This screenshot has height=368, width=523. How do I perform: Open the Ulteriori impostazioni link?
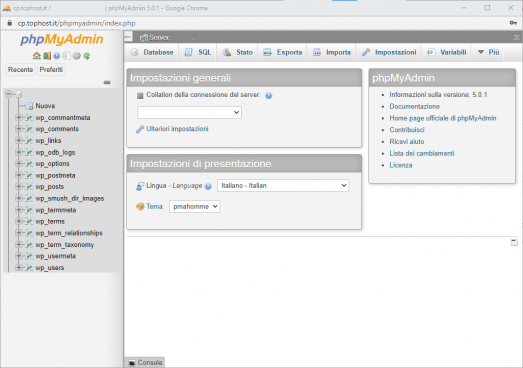click(x=177, y=129)
